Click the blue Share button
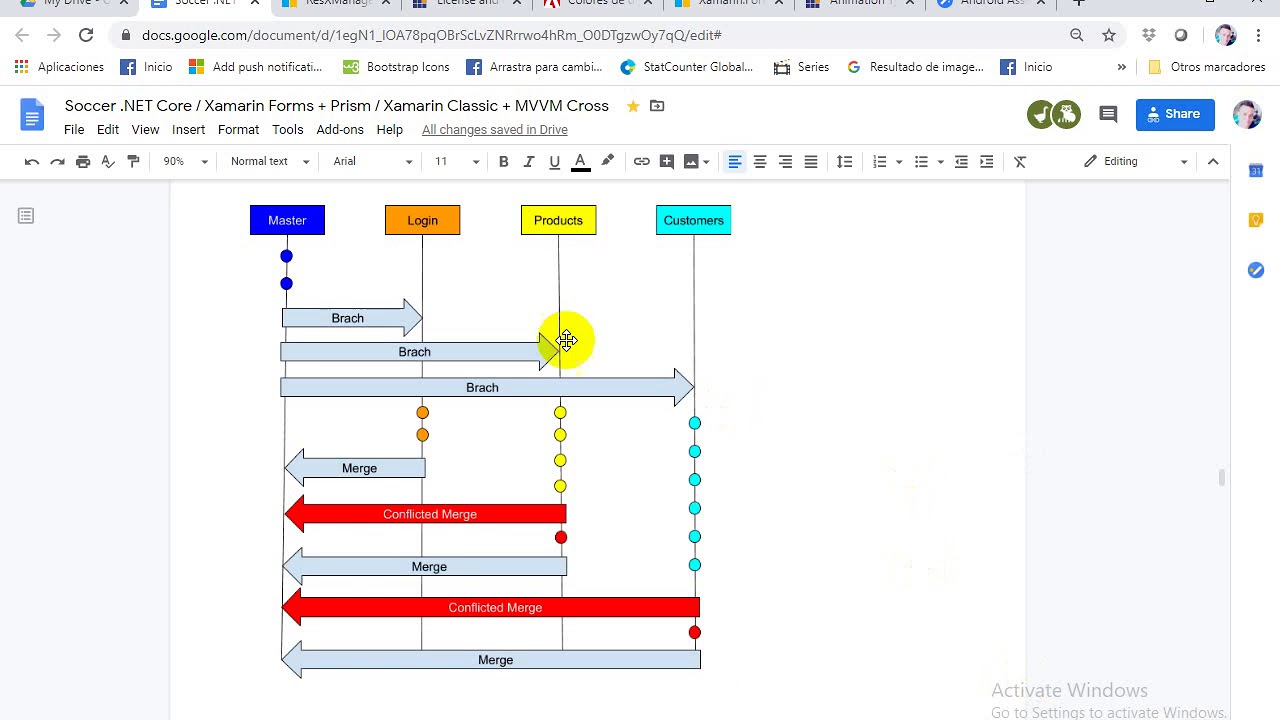The image size is (1280, 720). pos(1175,114)
